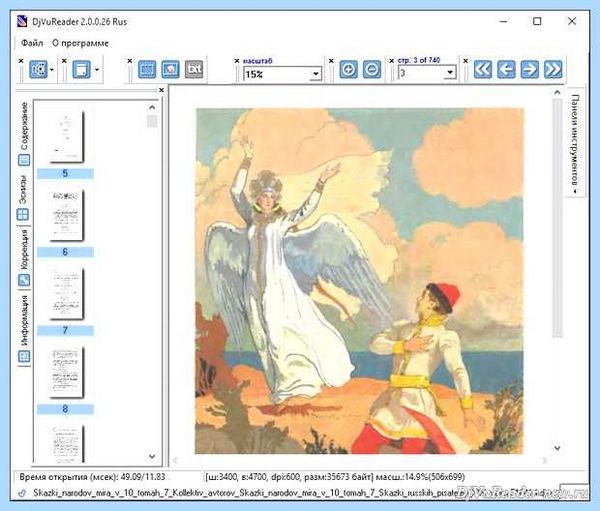Close the navigation arrows toolbar group x
This screenshot has width=600, height=511.
point(466,61)
